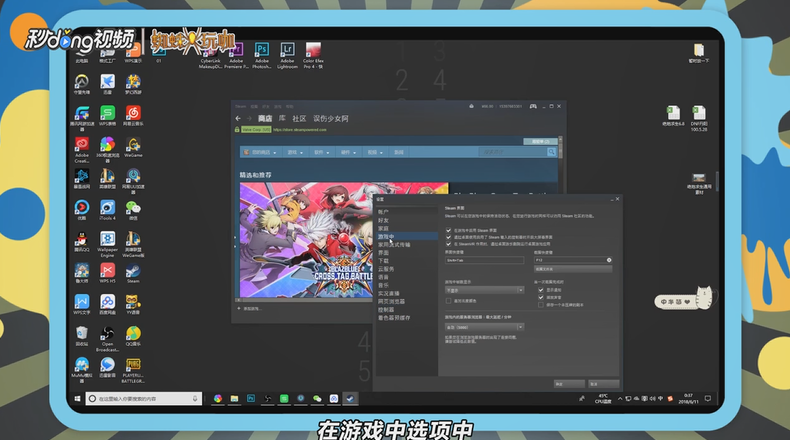
Task: Open the Overwatch desktop shortcut
Action: 82,84
